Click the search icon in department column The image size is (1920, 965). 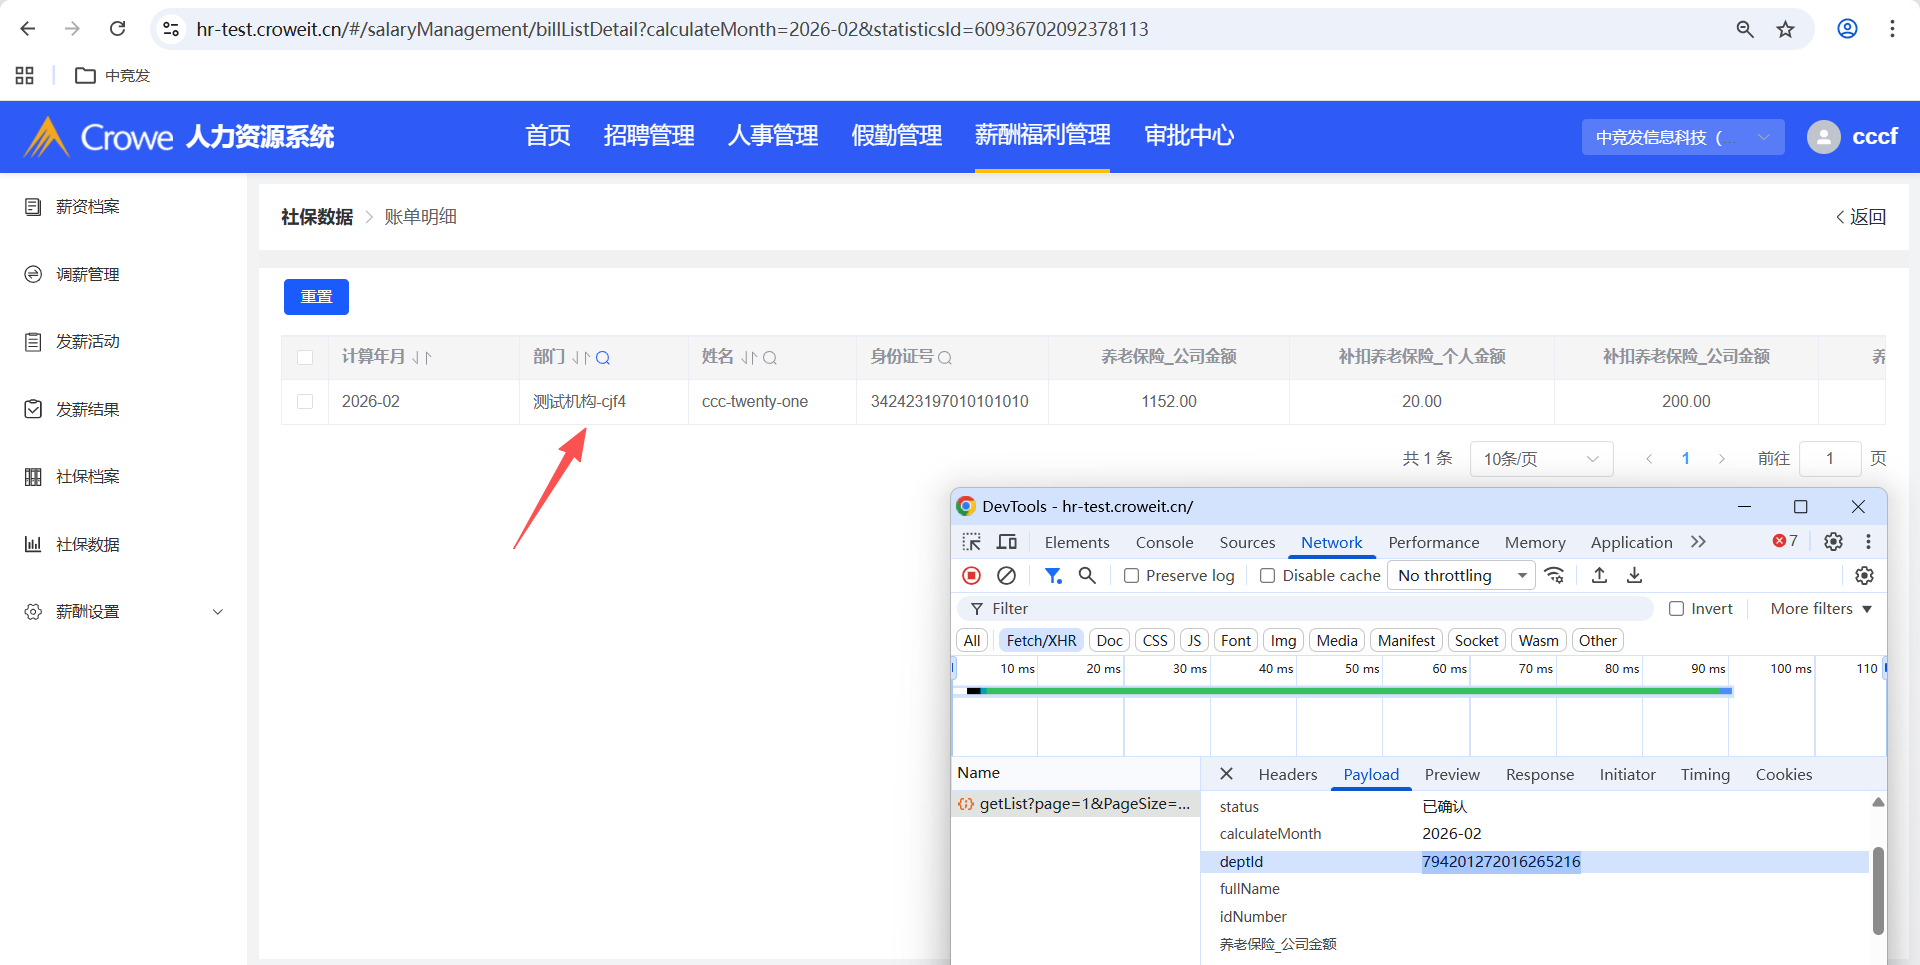click(603, 358)
